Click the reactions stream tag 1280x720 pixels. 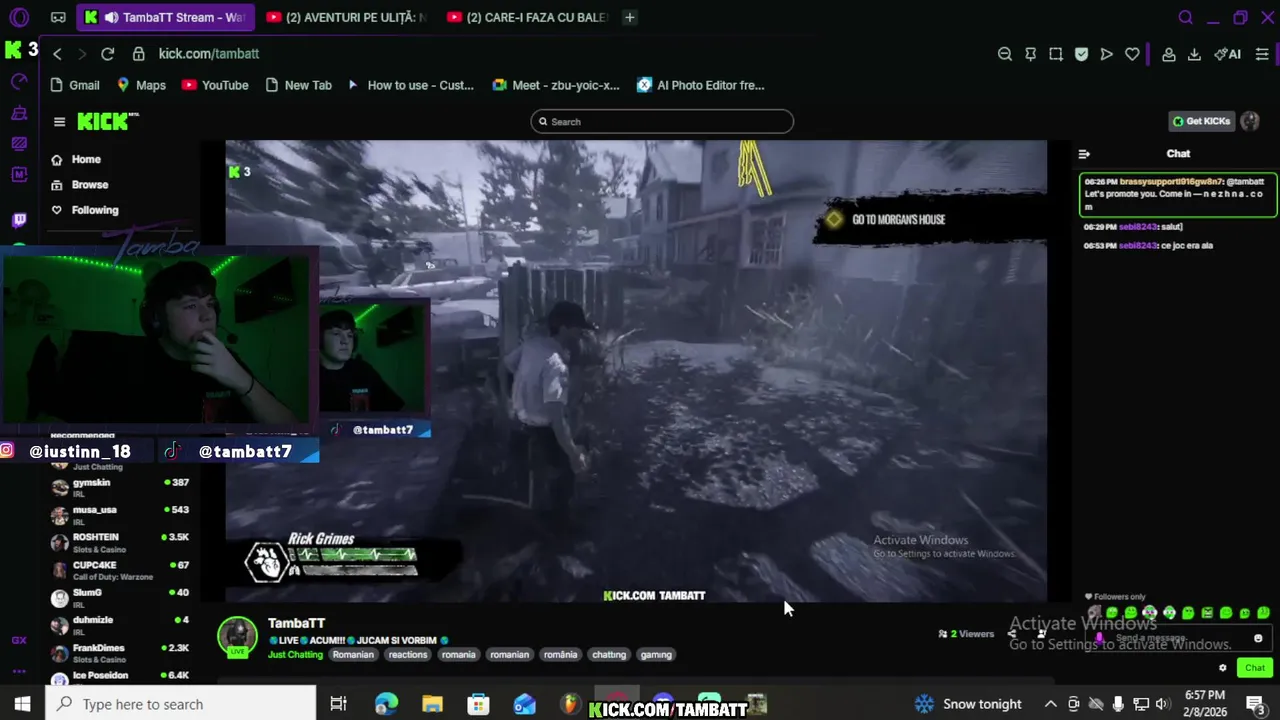pyautogui.click(x=408, y=655)
